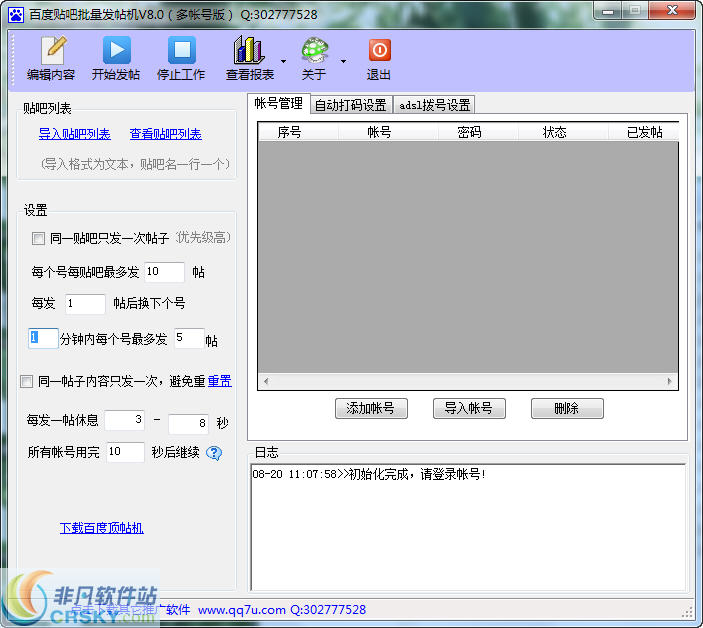Image resolution: width=703 pixels, height=628 pixels.
Task: Click the 已发帖 column header
Action: (x=644, y=132)
